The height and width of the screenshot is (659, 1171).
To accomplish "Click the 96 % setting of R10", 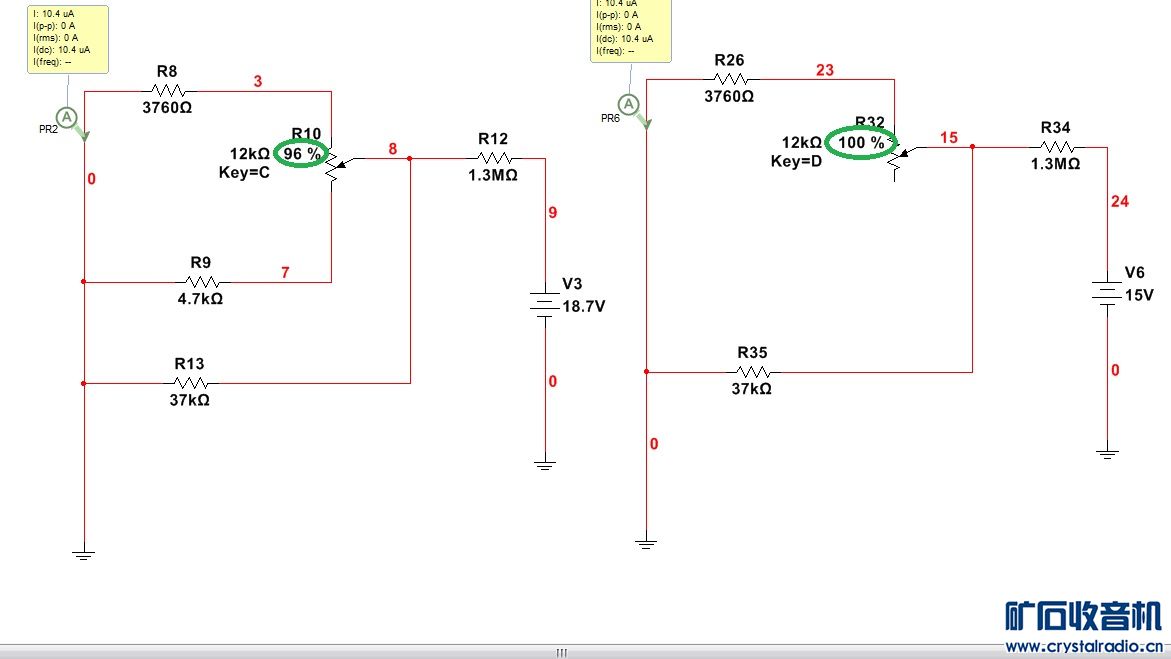I will pos(302,154).
